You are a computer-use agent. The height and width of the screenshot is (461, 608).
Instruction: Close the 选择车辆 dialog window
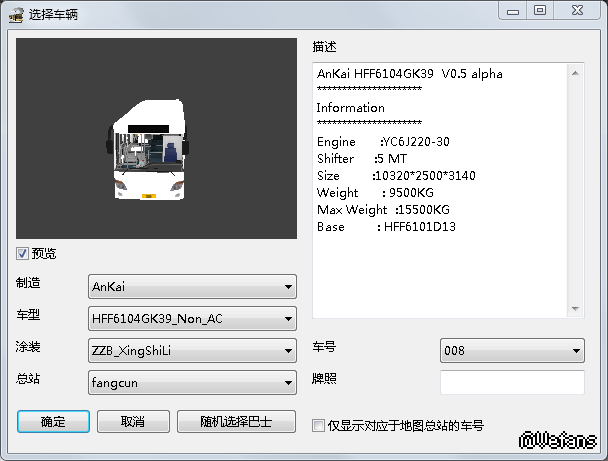[x=577, y=10]
